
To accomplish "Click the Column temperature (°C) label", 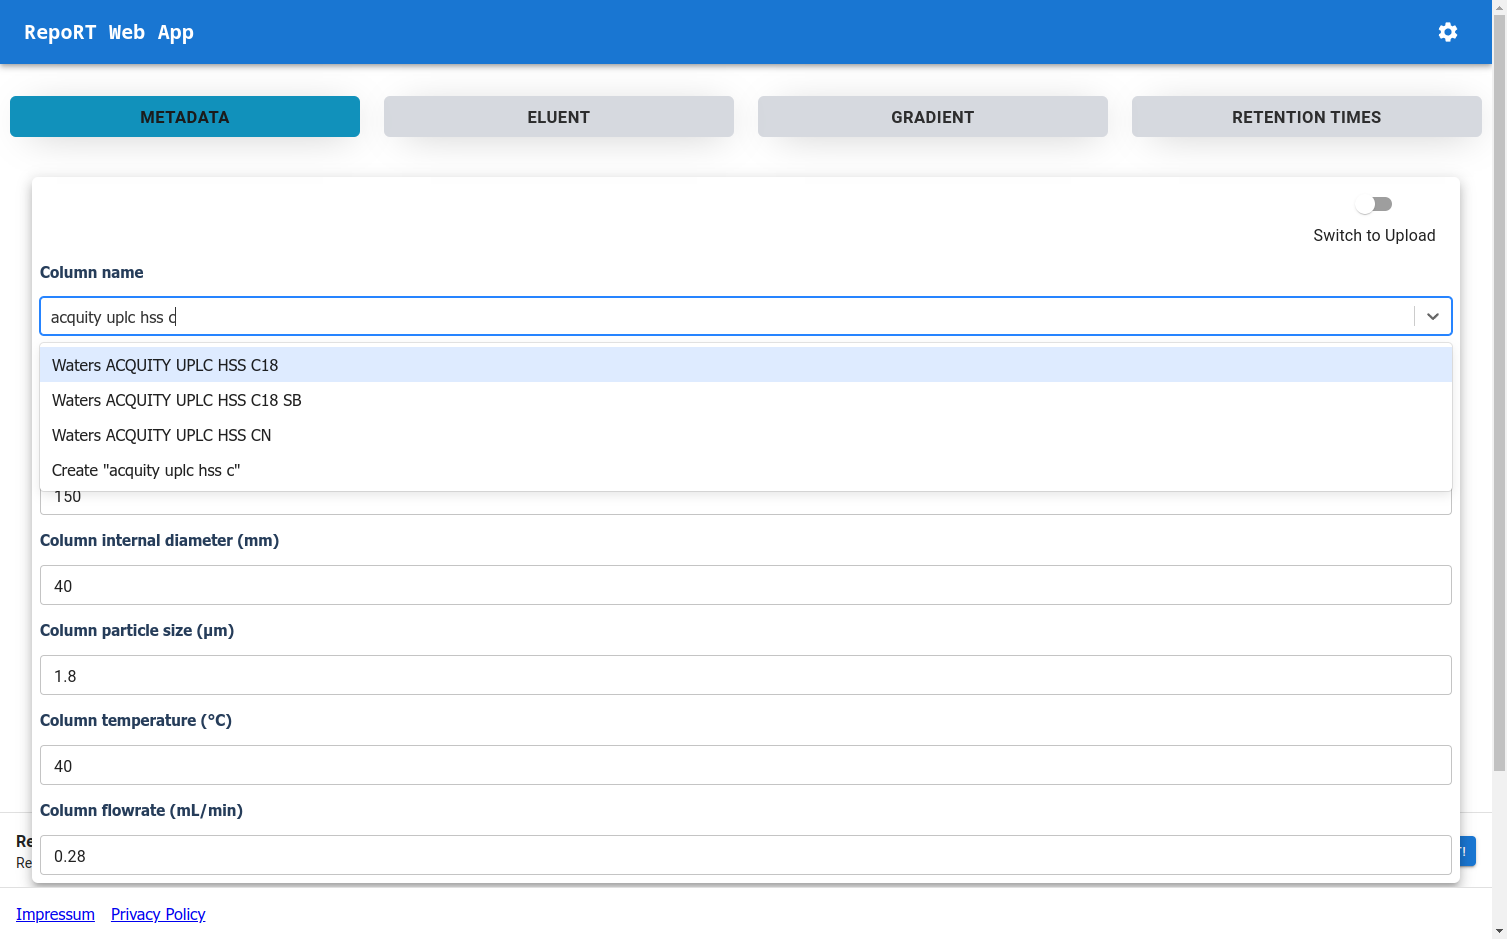I will click(136, 720).
